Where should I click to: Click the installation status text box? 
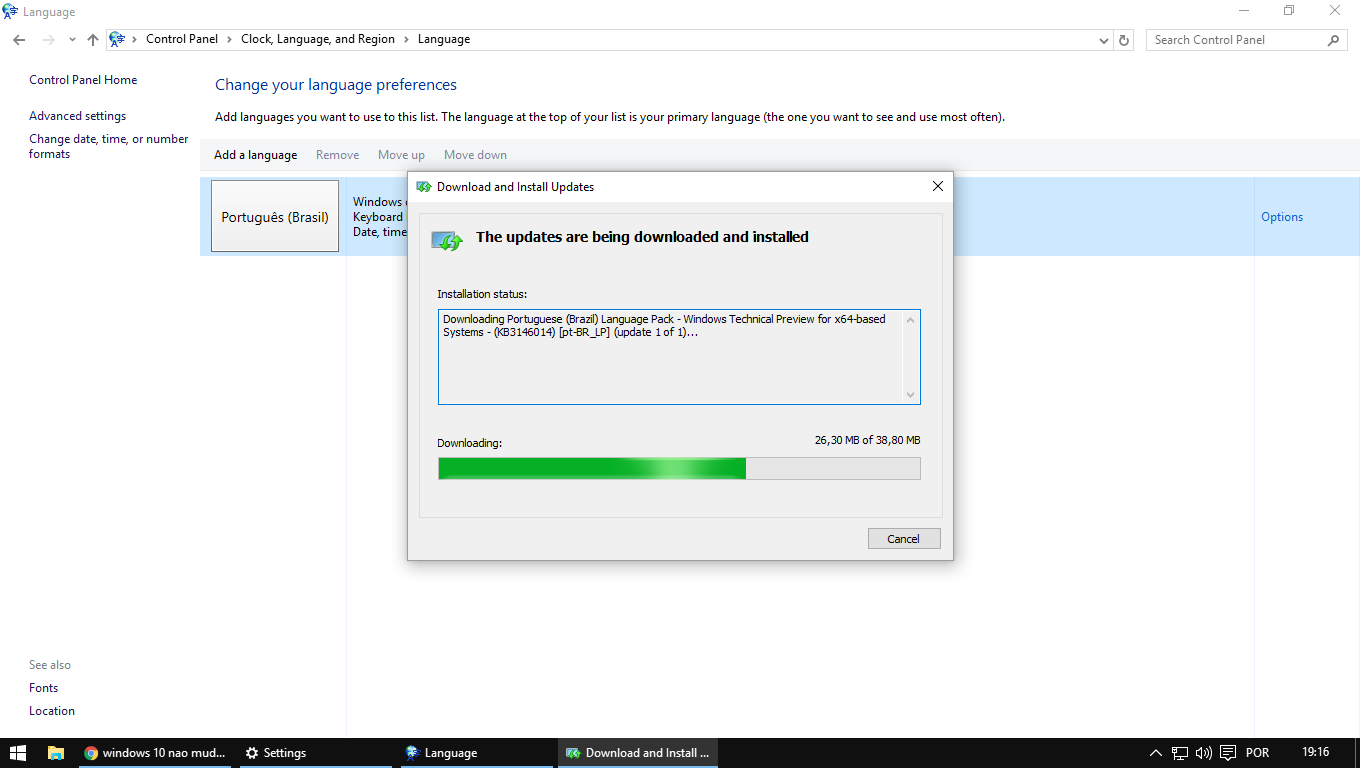(x=679, y=357)
